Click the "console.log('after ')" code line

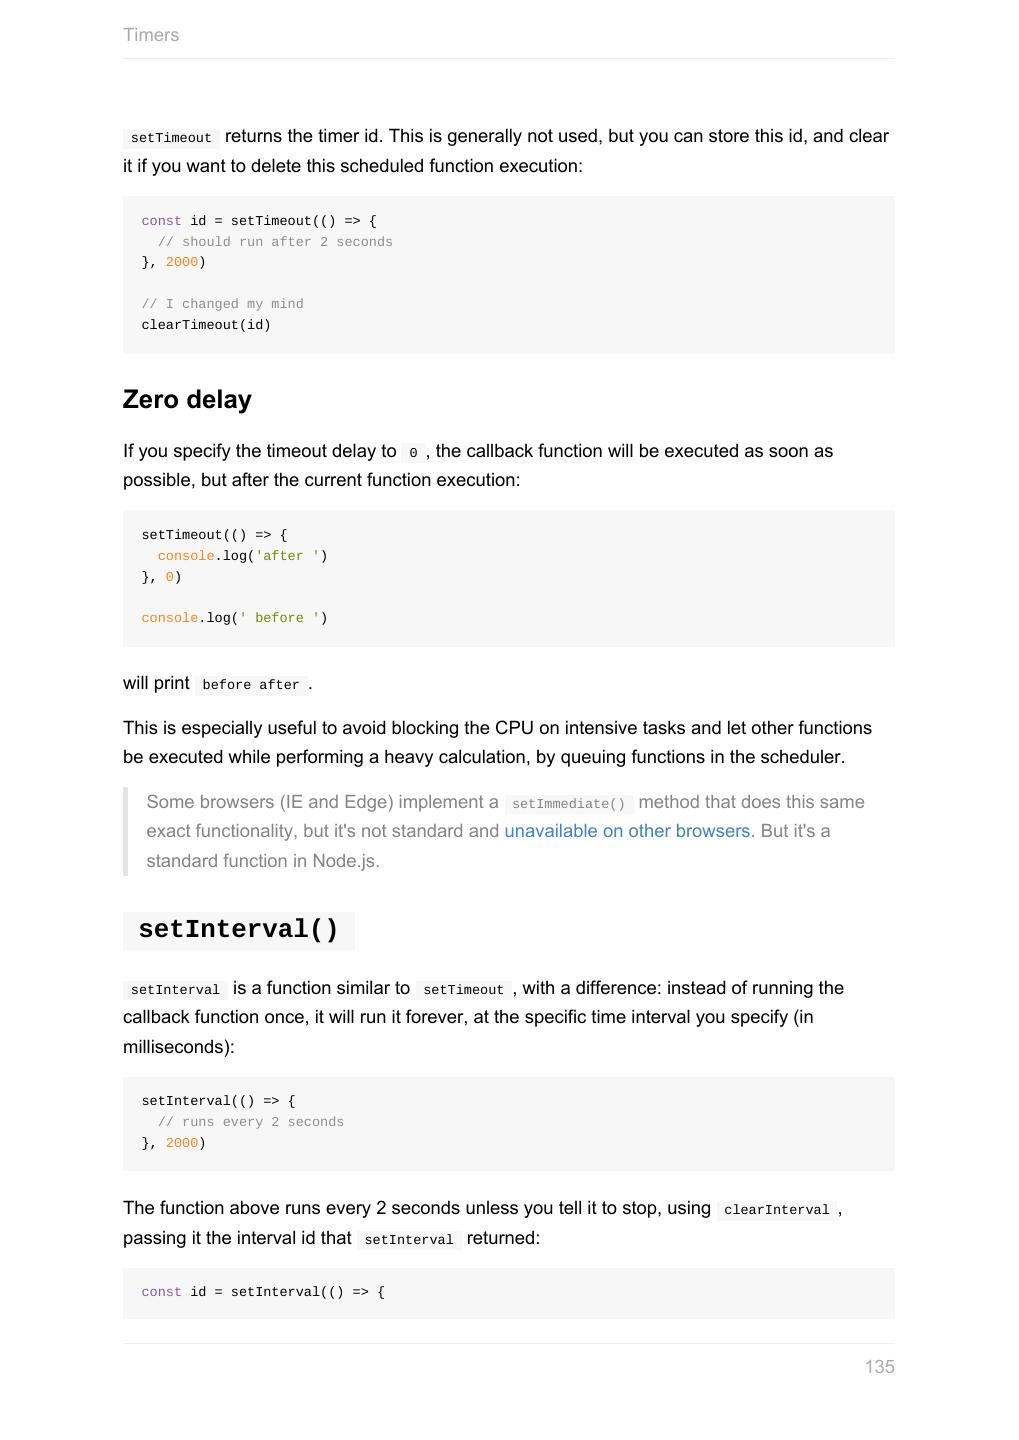(x=242, y=556)
